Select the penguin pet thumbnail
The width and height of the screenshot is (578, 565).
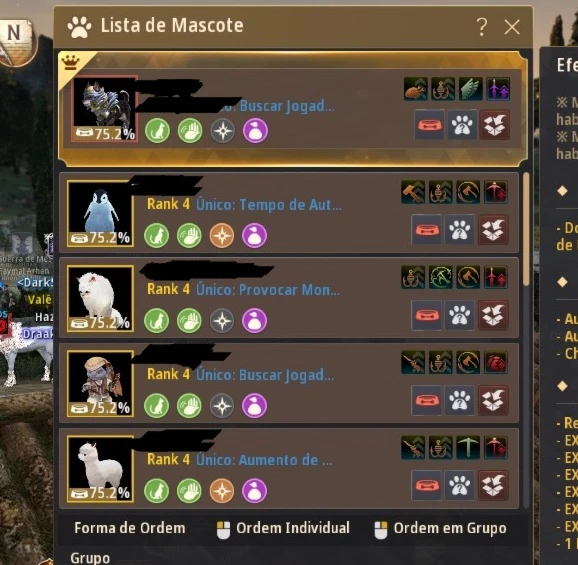pos(100,214)
